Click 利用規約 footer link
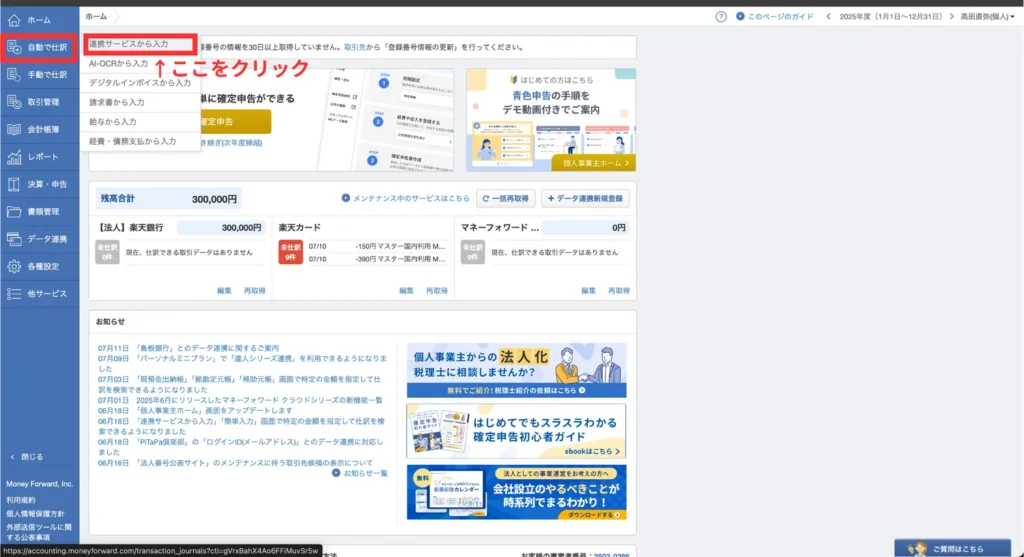The height and width of the screenshot is (557, 1024). [x=21, y=500]
